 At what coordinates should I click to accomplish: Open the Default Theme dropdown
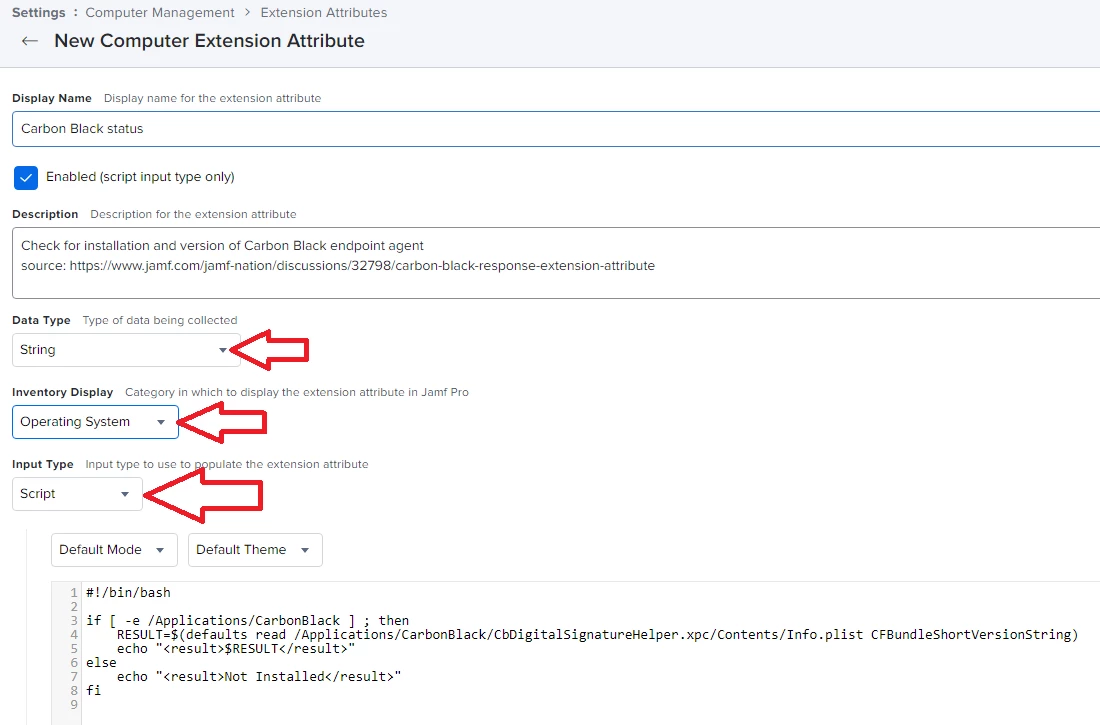coord(255,550)
